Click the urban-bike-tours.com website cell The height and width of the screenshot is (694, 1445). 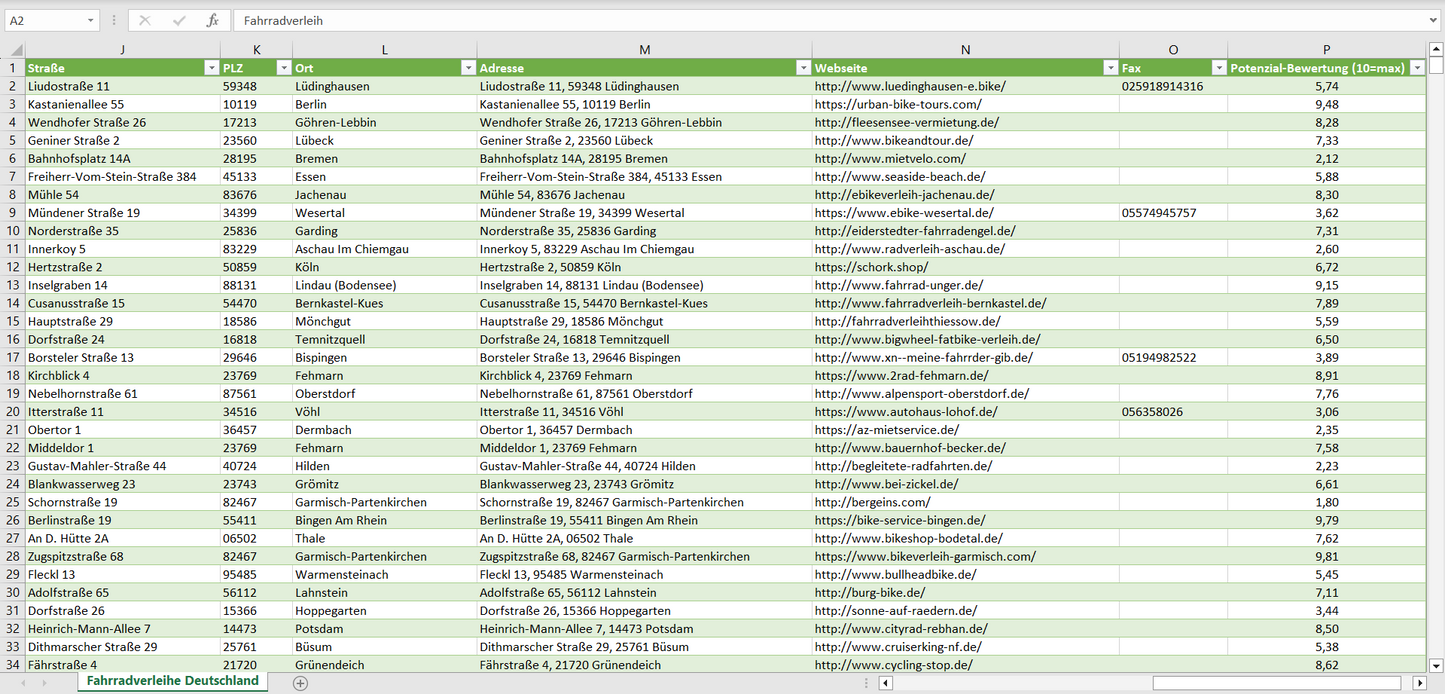[x=897, y=104]
